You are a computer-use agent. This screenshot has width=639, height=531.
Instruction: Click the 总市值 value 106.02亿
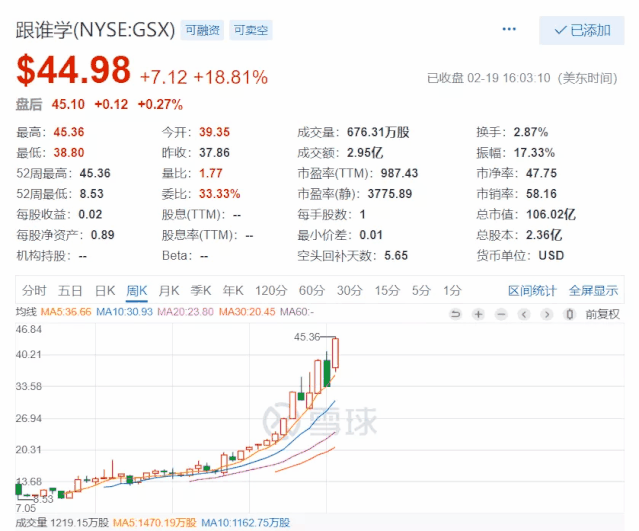[551, 214]
